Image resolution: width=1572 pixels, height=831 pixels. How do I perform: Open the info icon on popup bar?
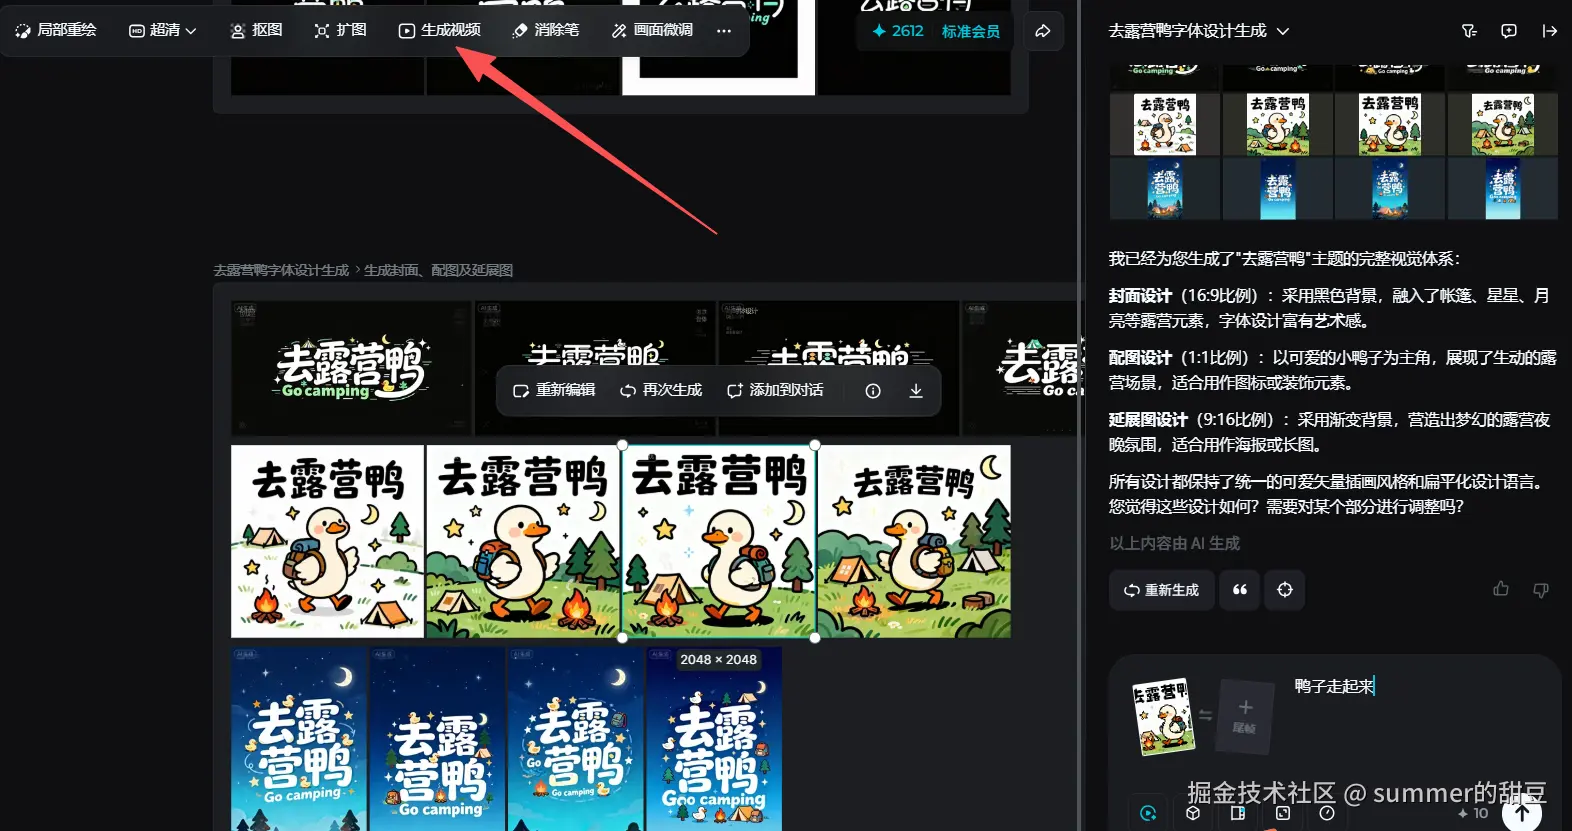coord(873,391)
